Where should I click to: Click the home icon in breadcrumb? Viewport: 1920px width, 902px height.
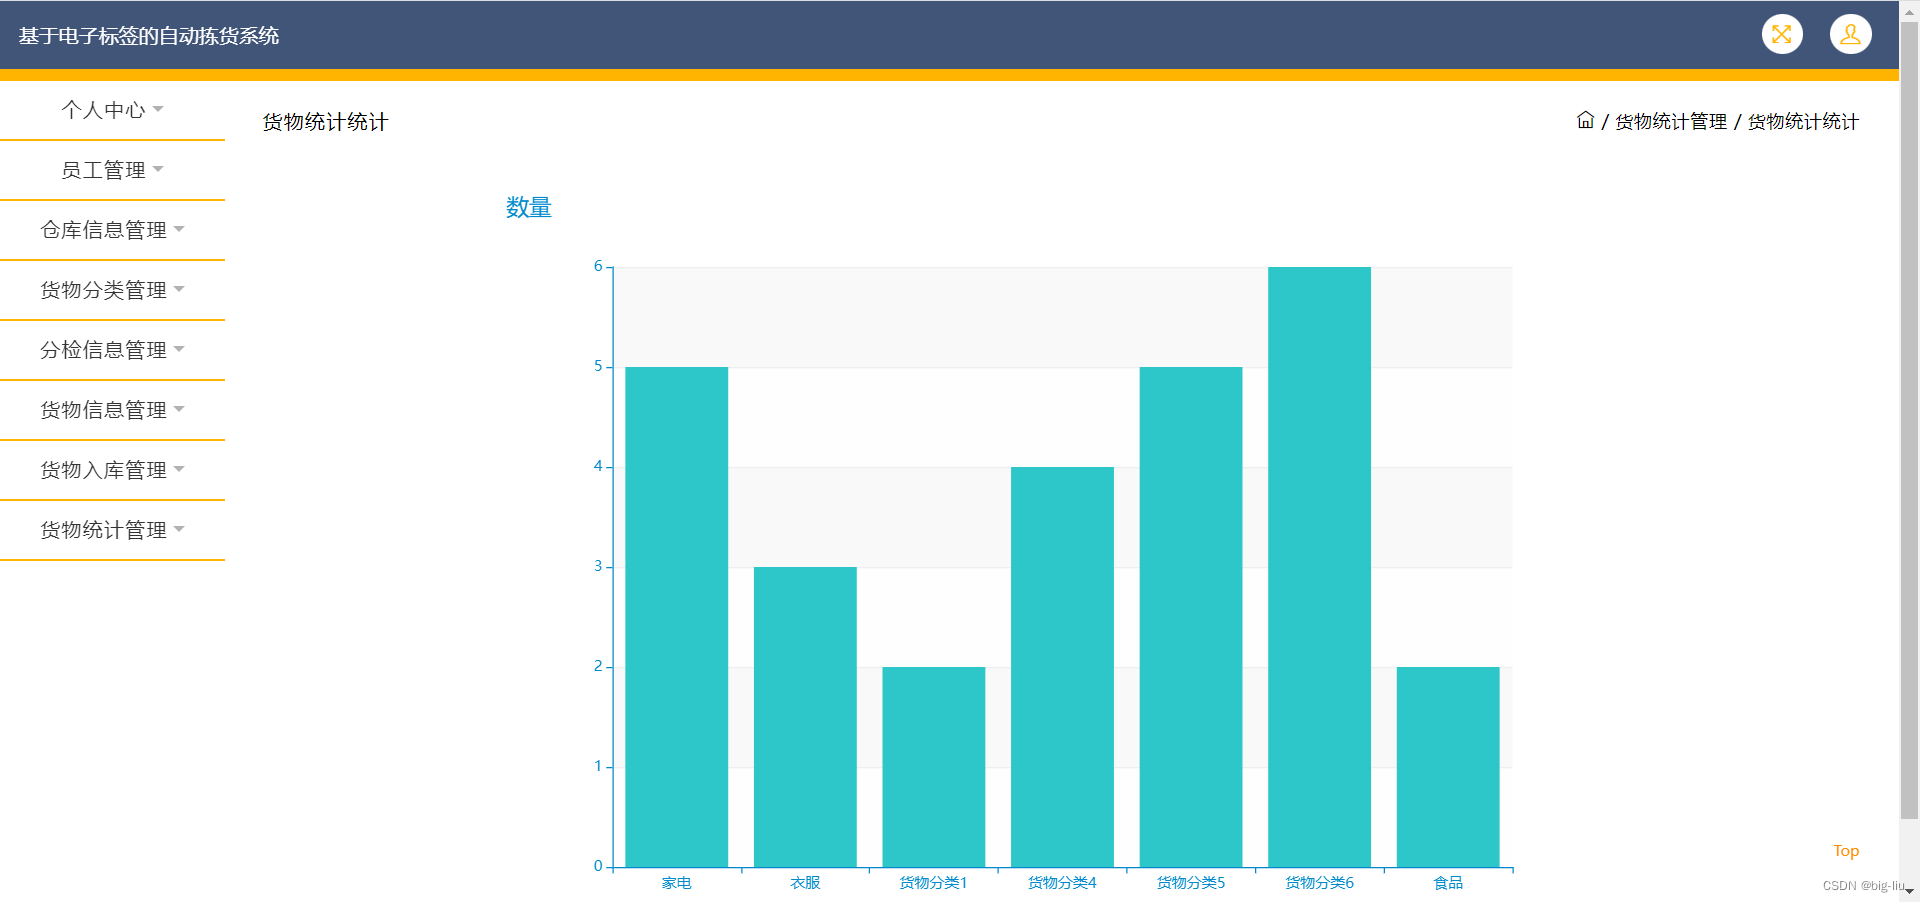1585,120
